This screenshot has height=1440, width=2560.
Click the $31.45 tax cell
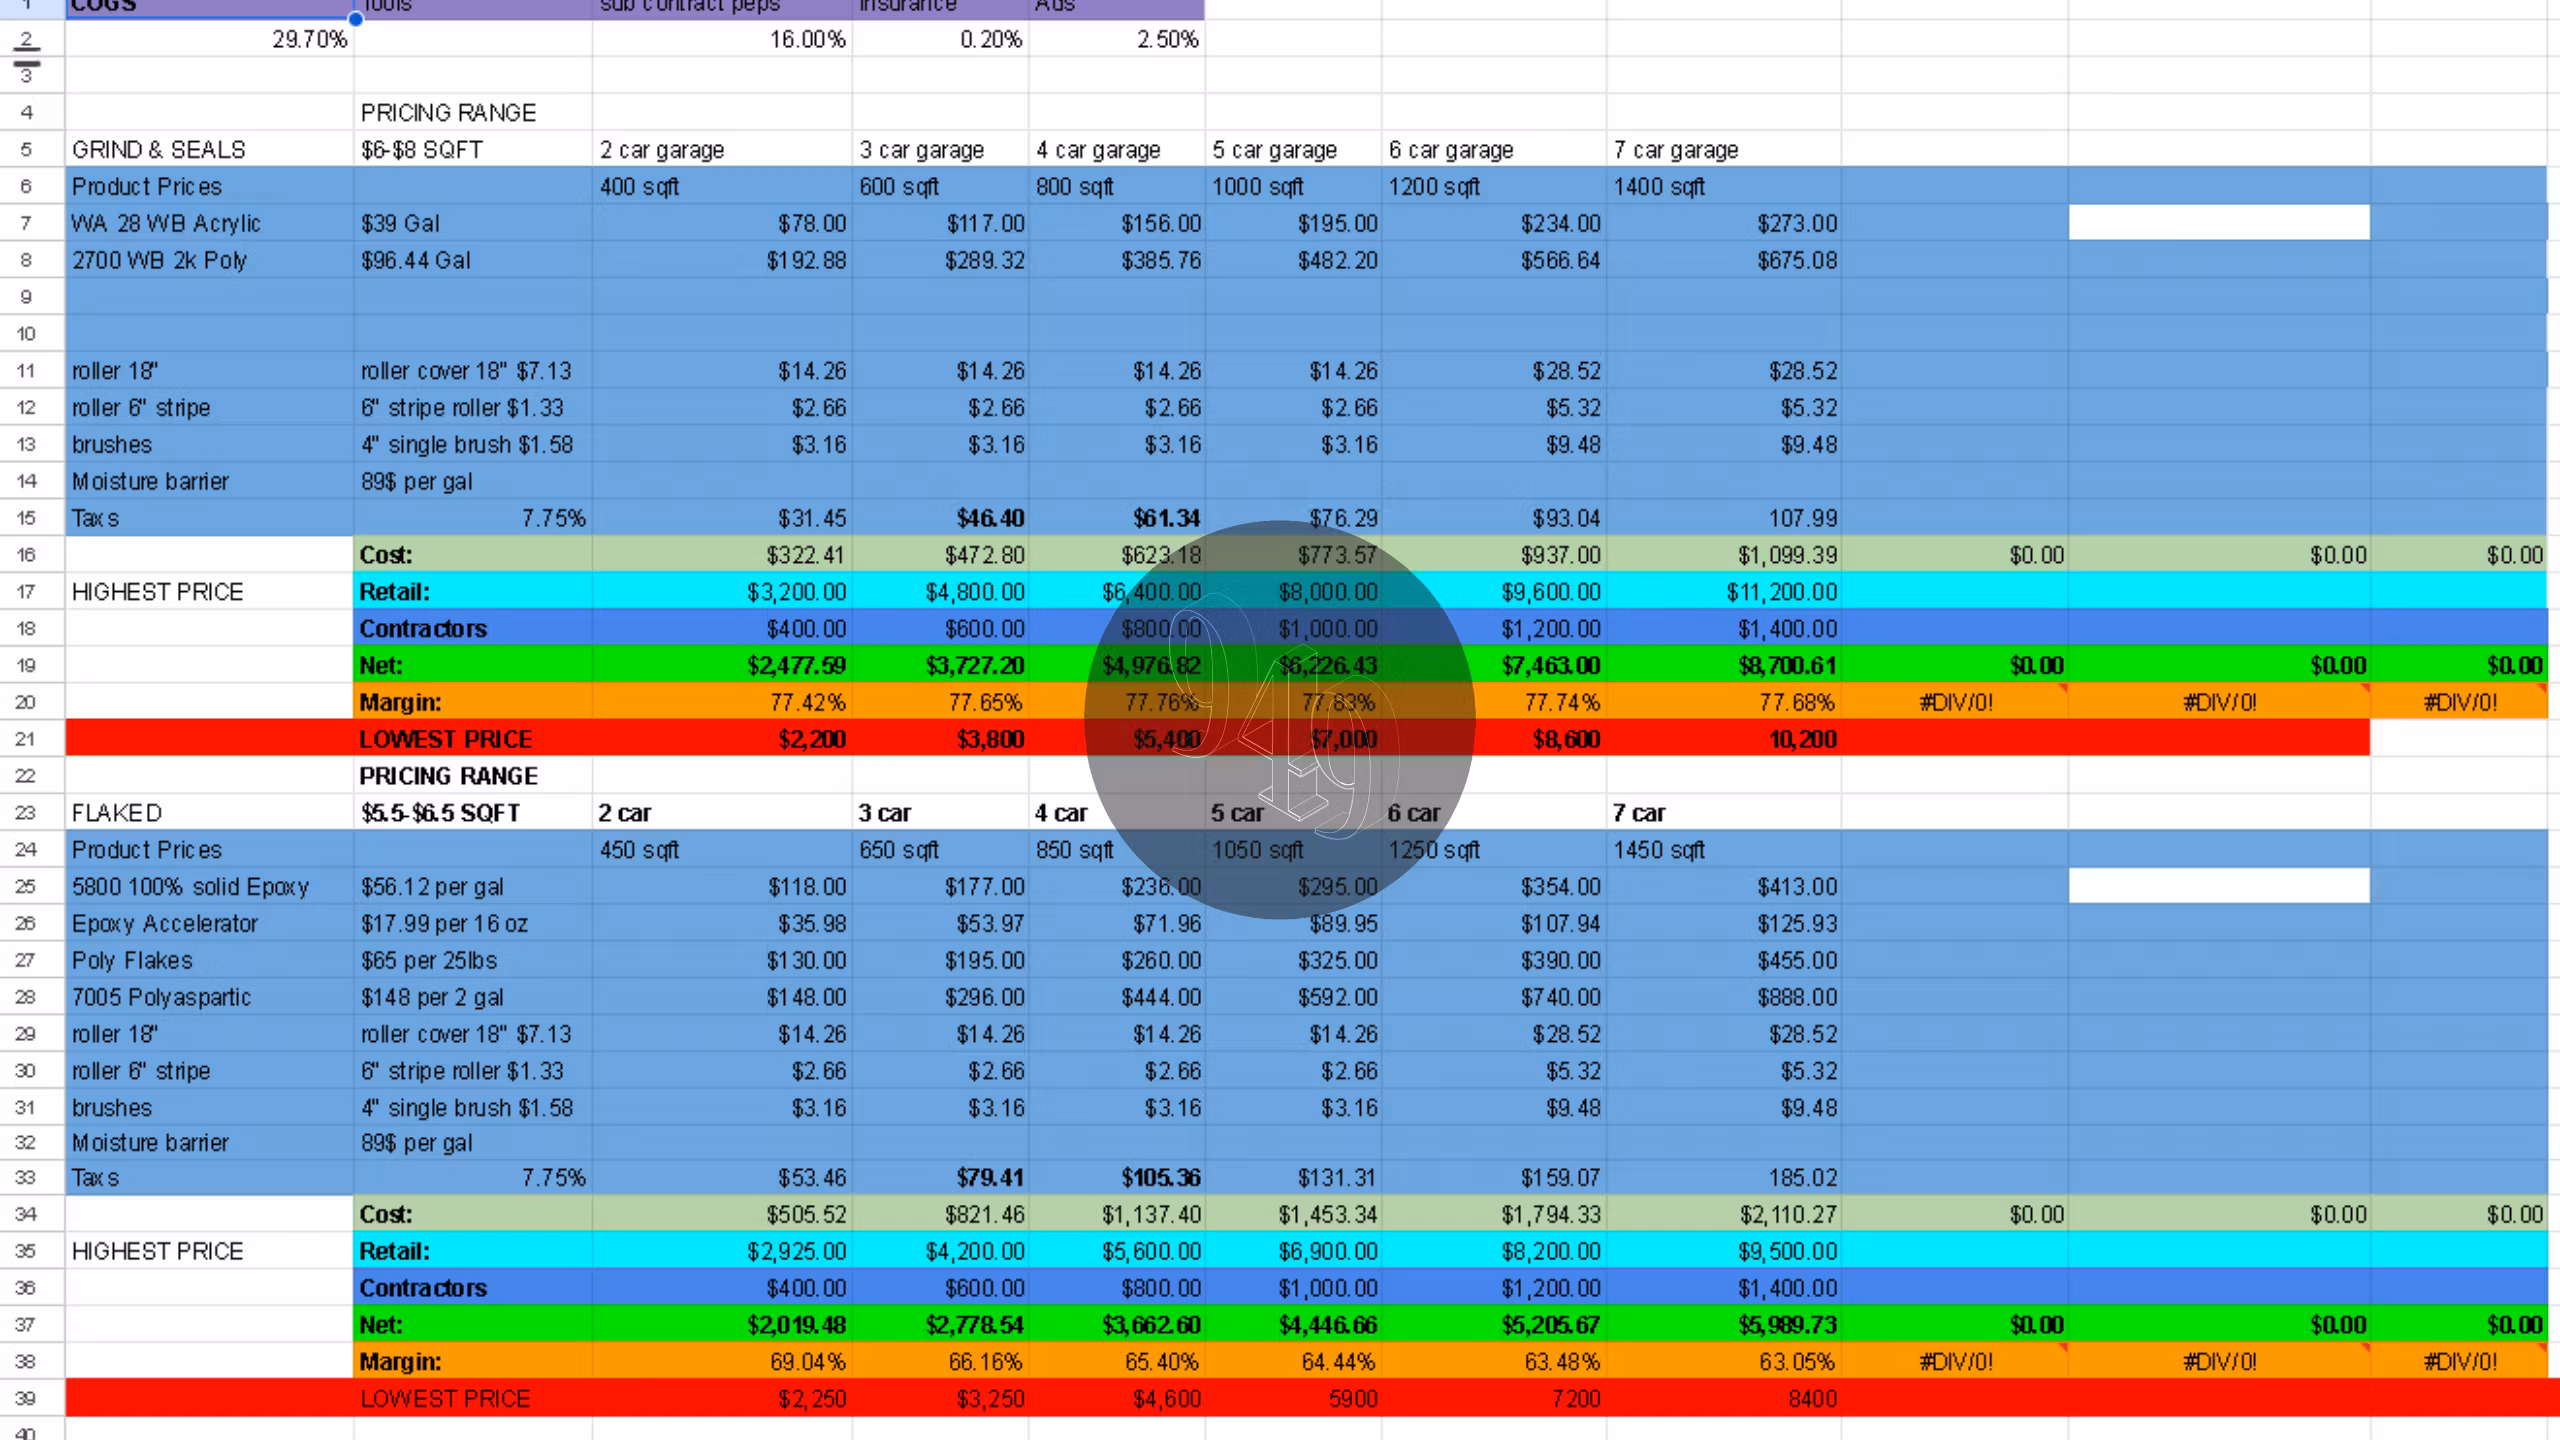tap(722, 519)
